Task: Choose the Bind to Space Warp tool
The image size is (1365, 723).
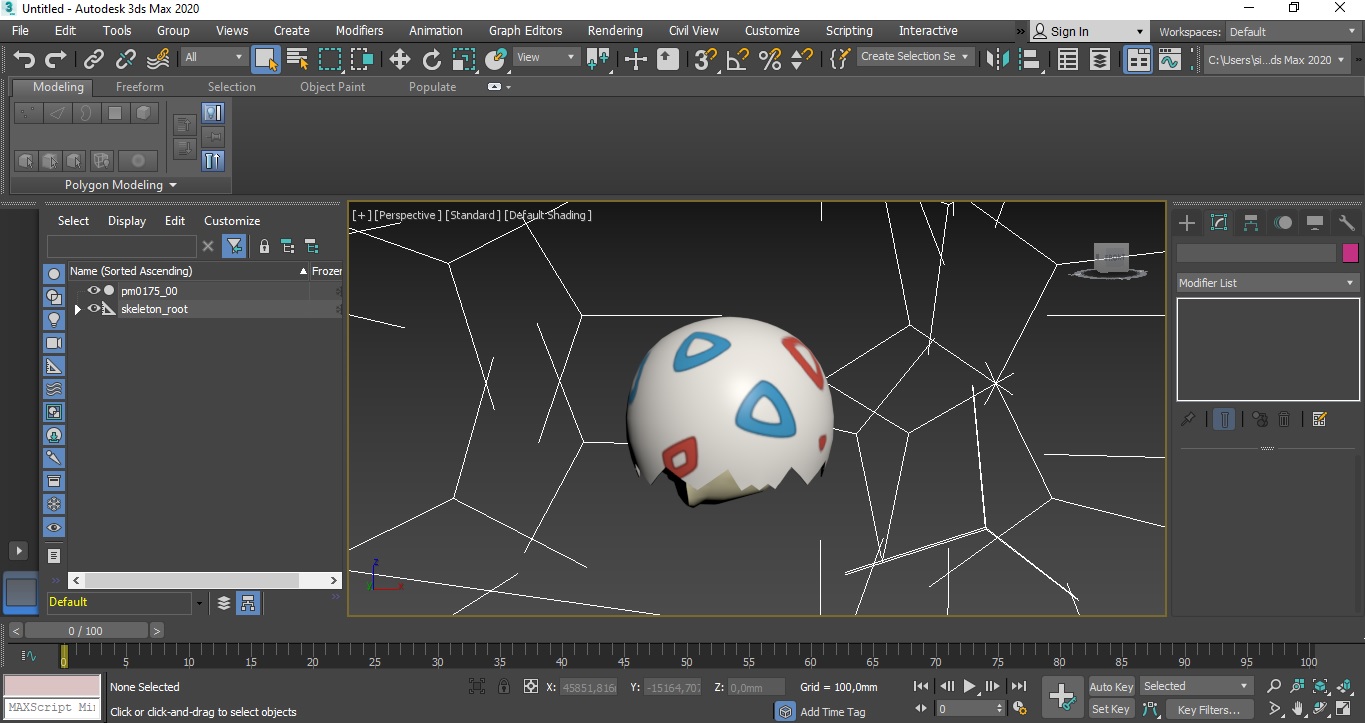Action: point(158,59)
